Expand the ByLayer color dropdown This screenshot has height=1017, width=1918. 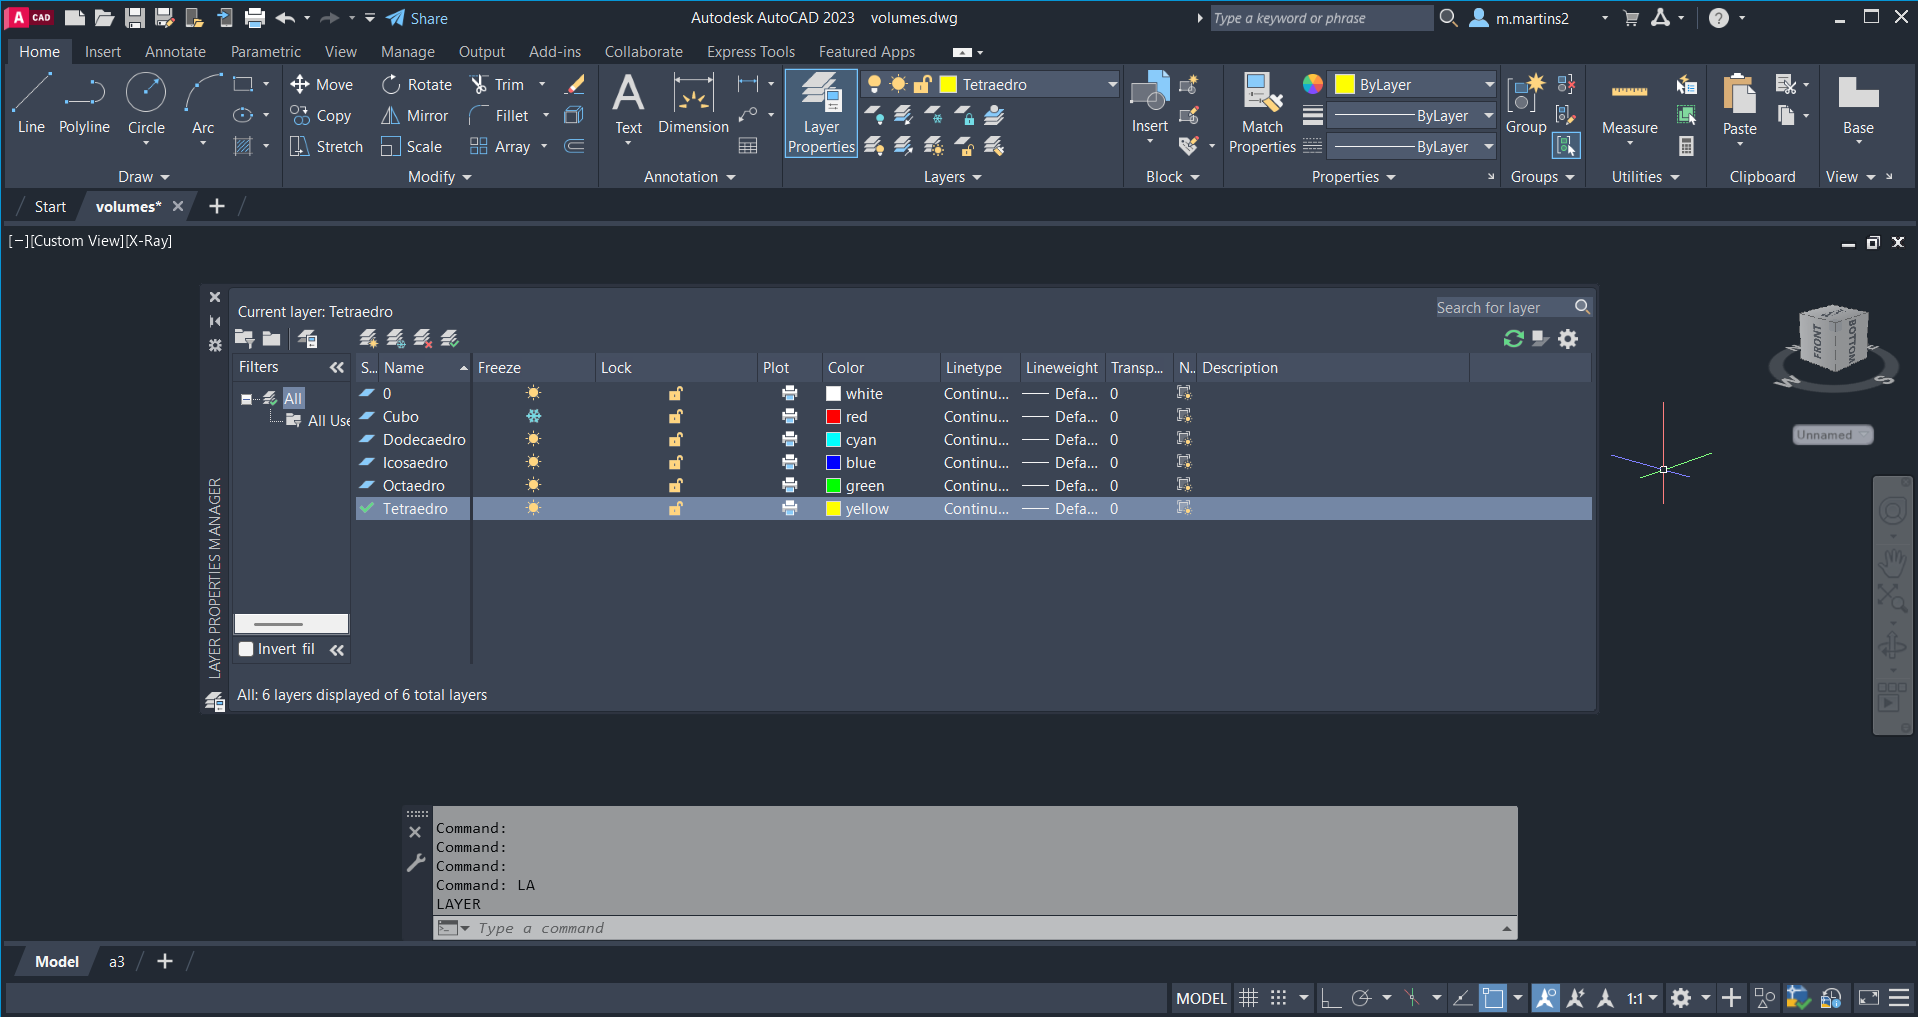(x=1488, y=85)
